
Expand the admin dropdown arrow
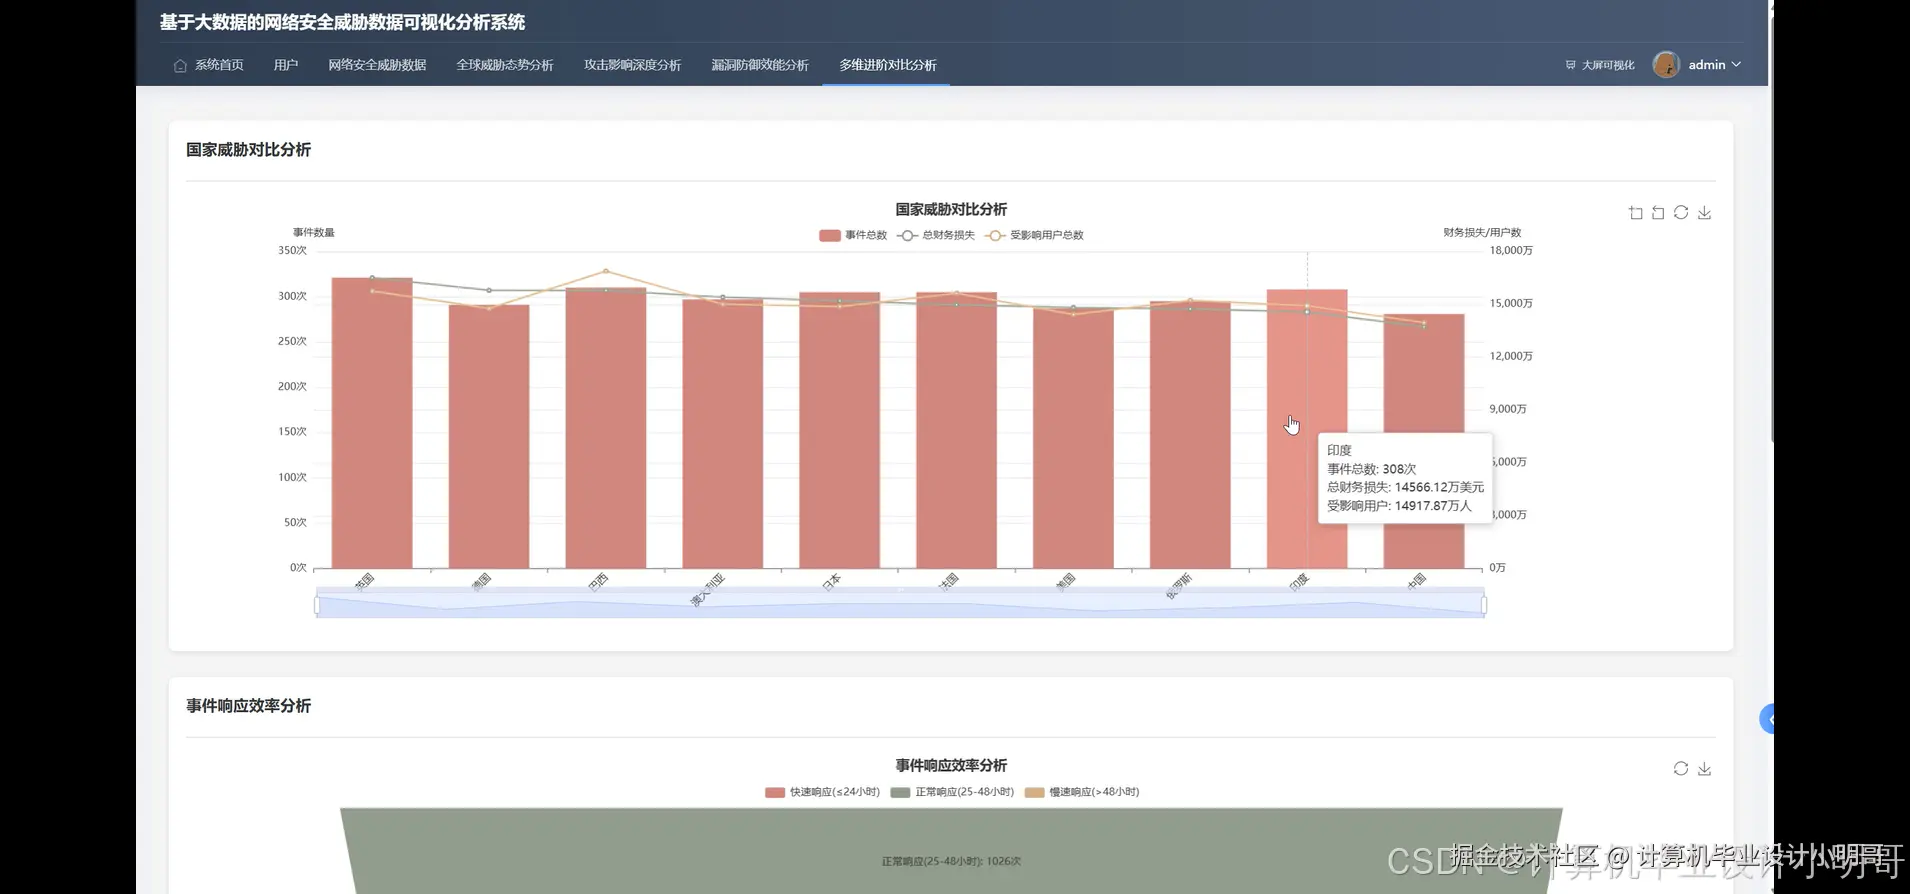click(x=1736, y=64)
